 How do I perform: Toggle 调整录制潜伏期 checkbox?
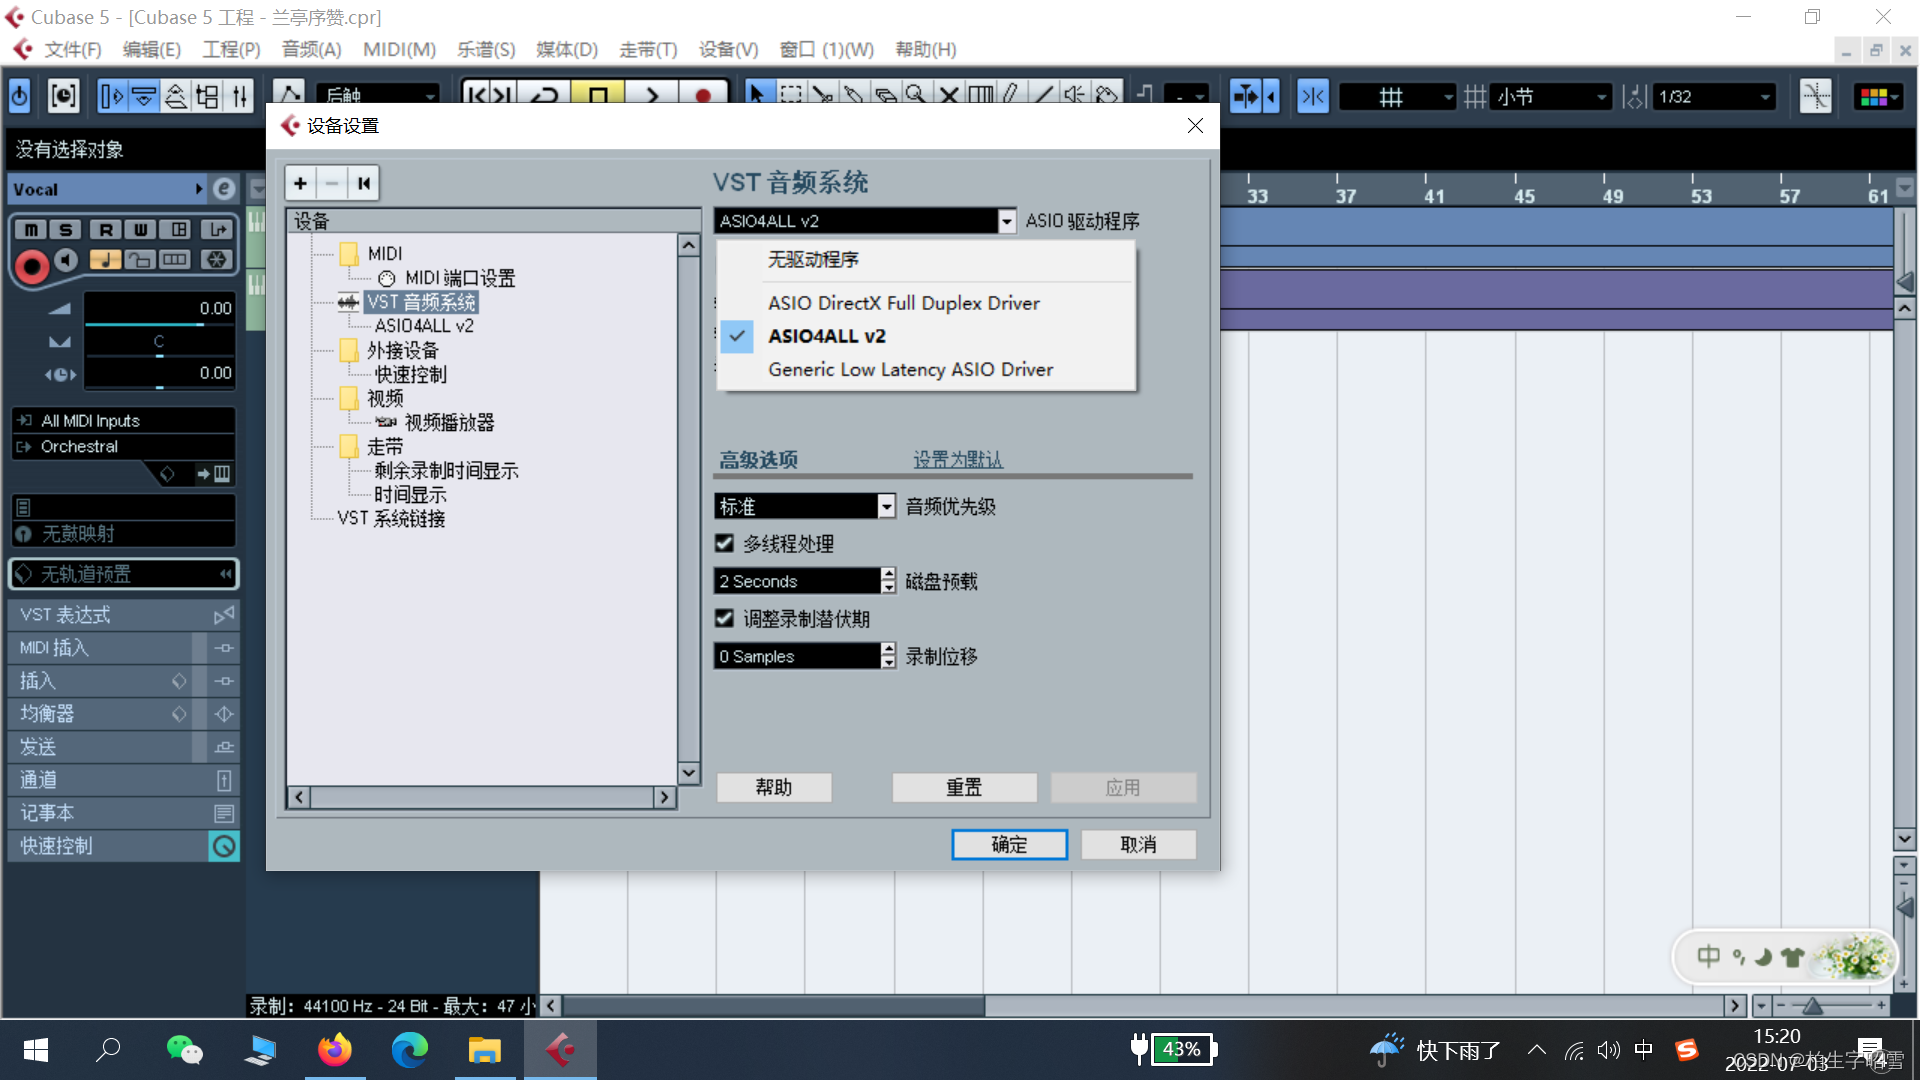(x=725, y=617)
